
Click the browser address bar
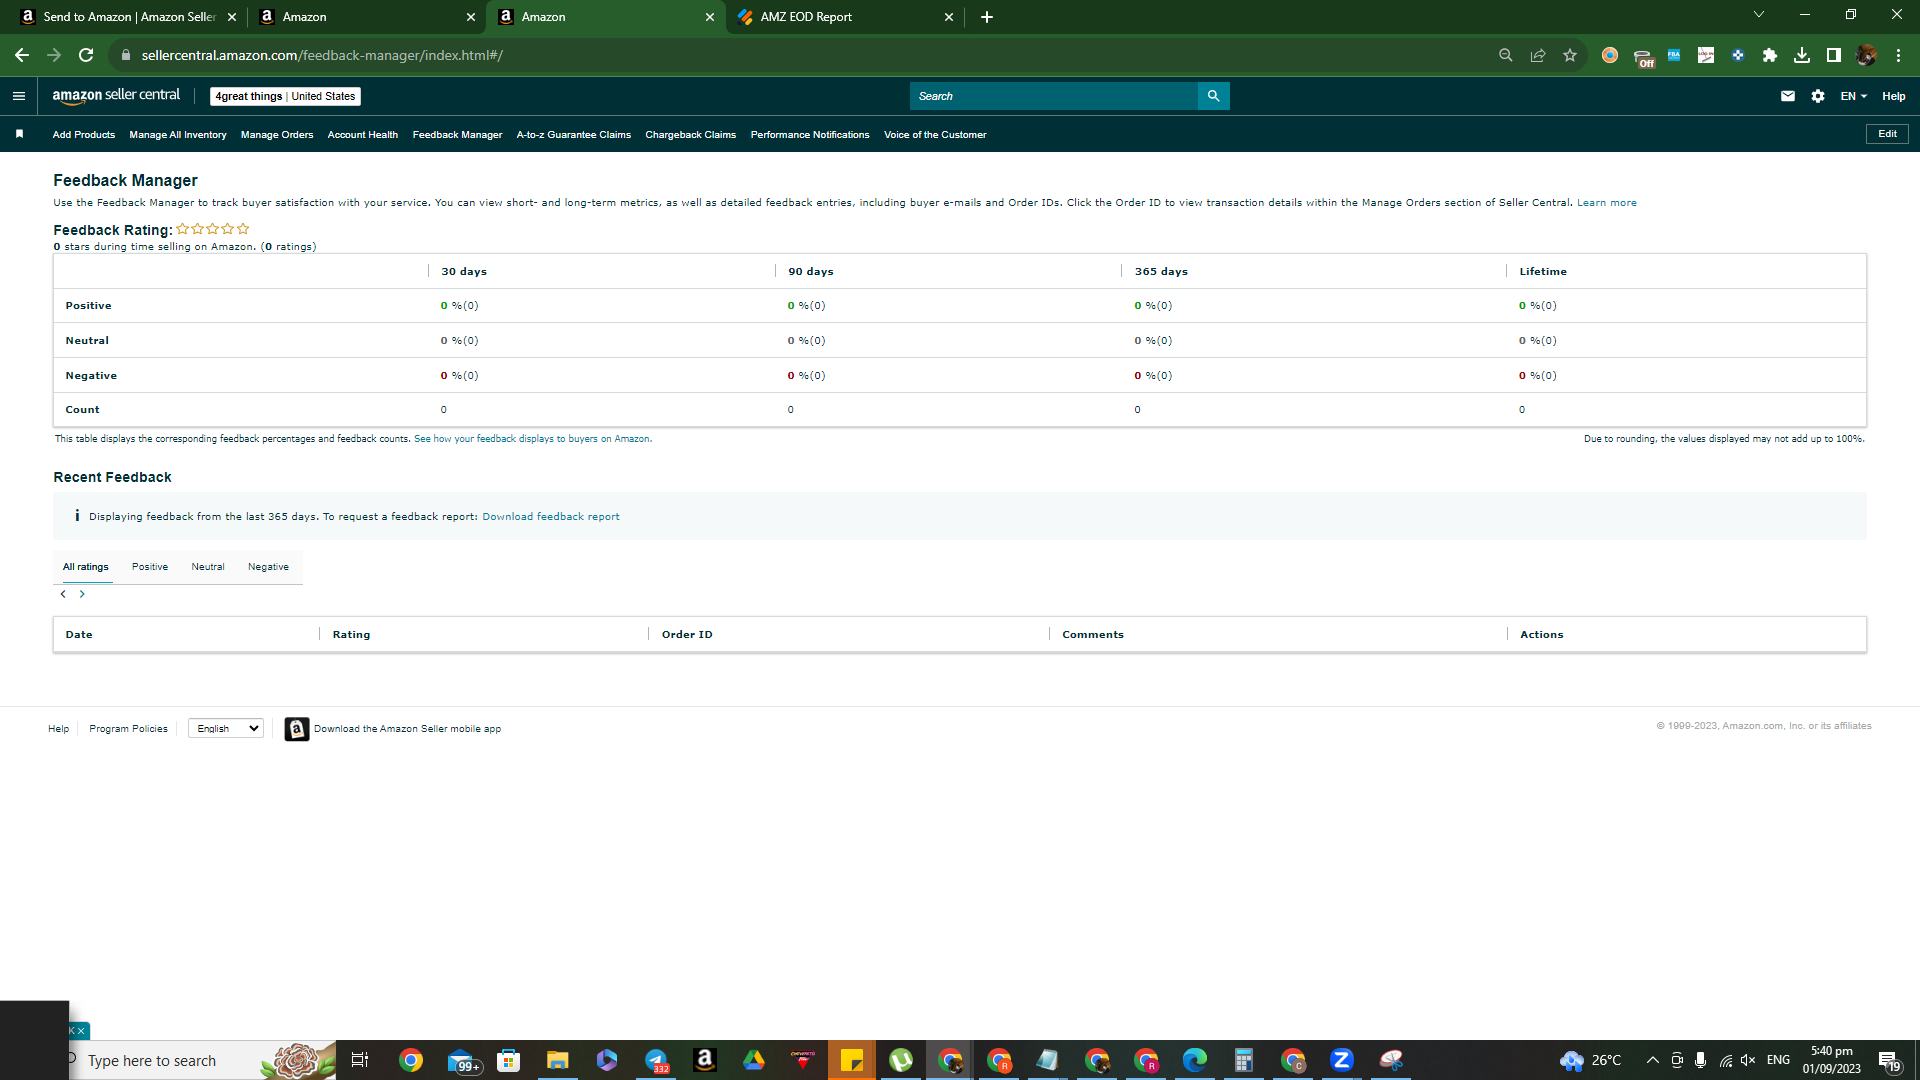800,55
